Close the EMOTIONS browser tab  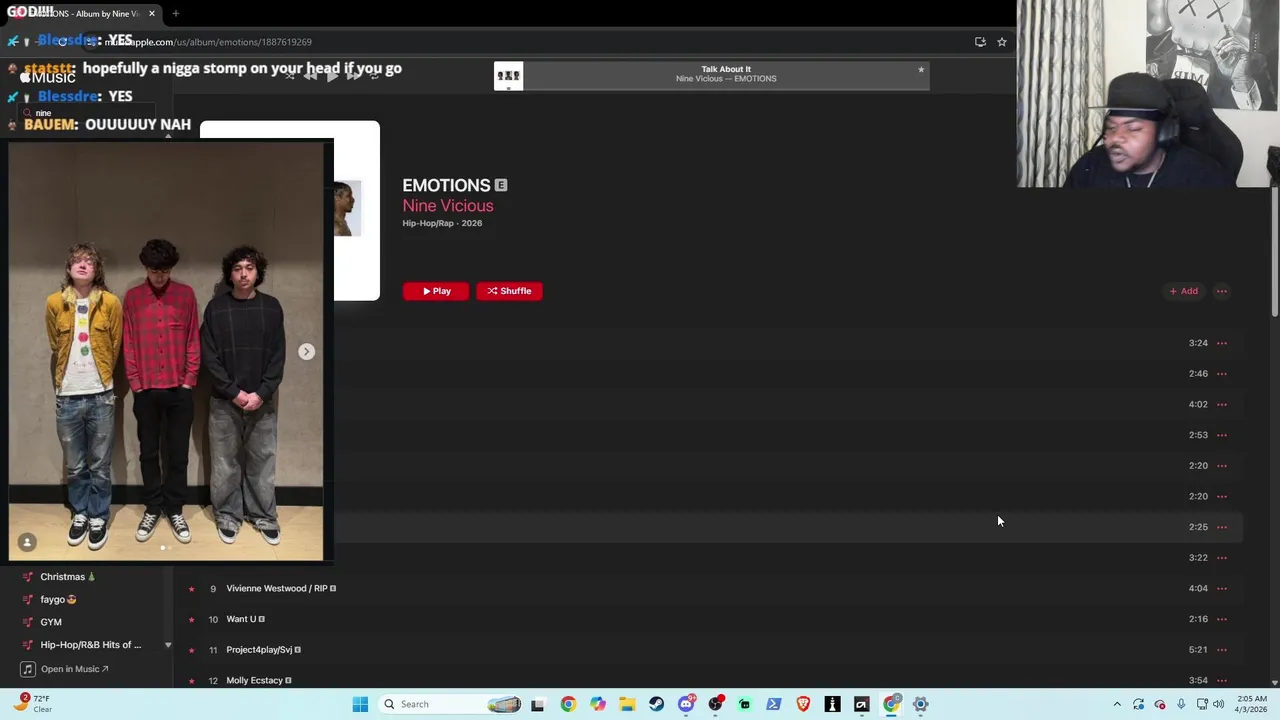click(x=152, y=14)
